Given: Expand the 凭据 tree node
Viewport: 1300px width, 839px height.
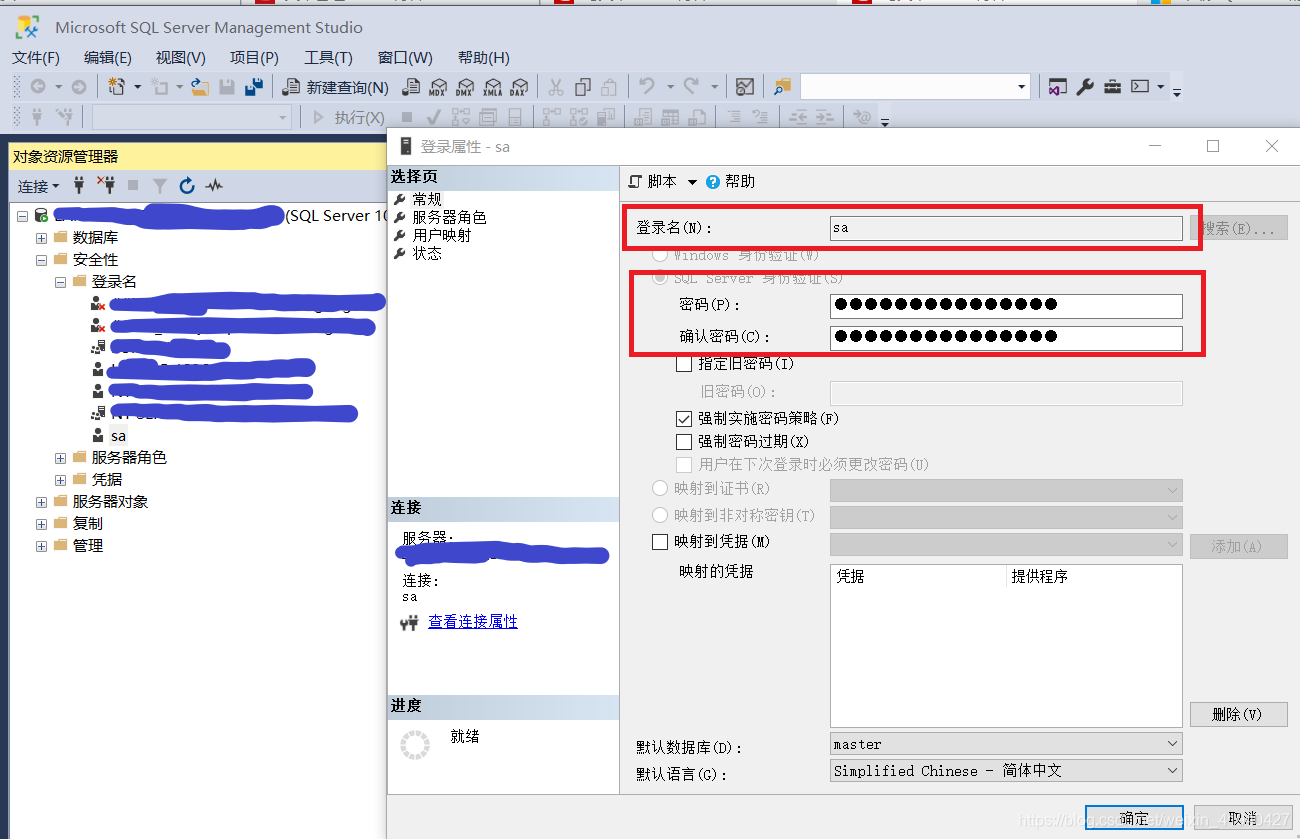Looking at the screenshot, I should [60, 480].
